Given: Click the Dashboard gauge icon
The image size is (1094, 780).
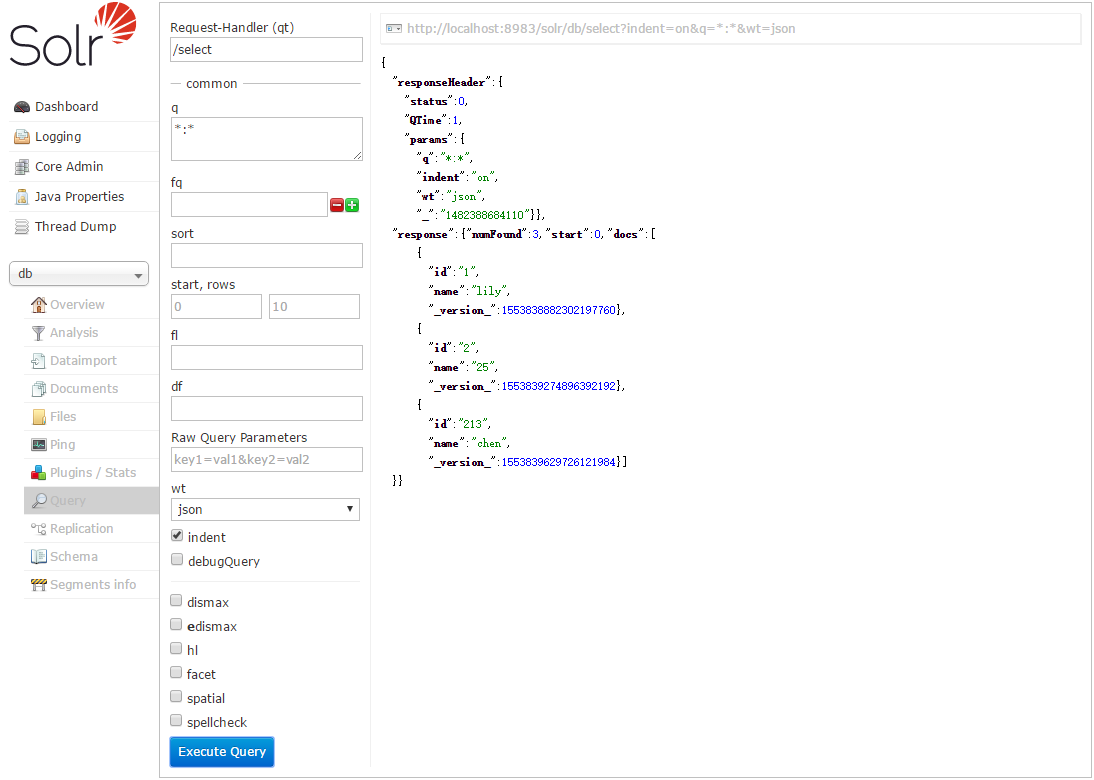Looking at the screenshot, I should pyautogui.click(x=22, y=107).
